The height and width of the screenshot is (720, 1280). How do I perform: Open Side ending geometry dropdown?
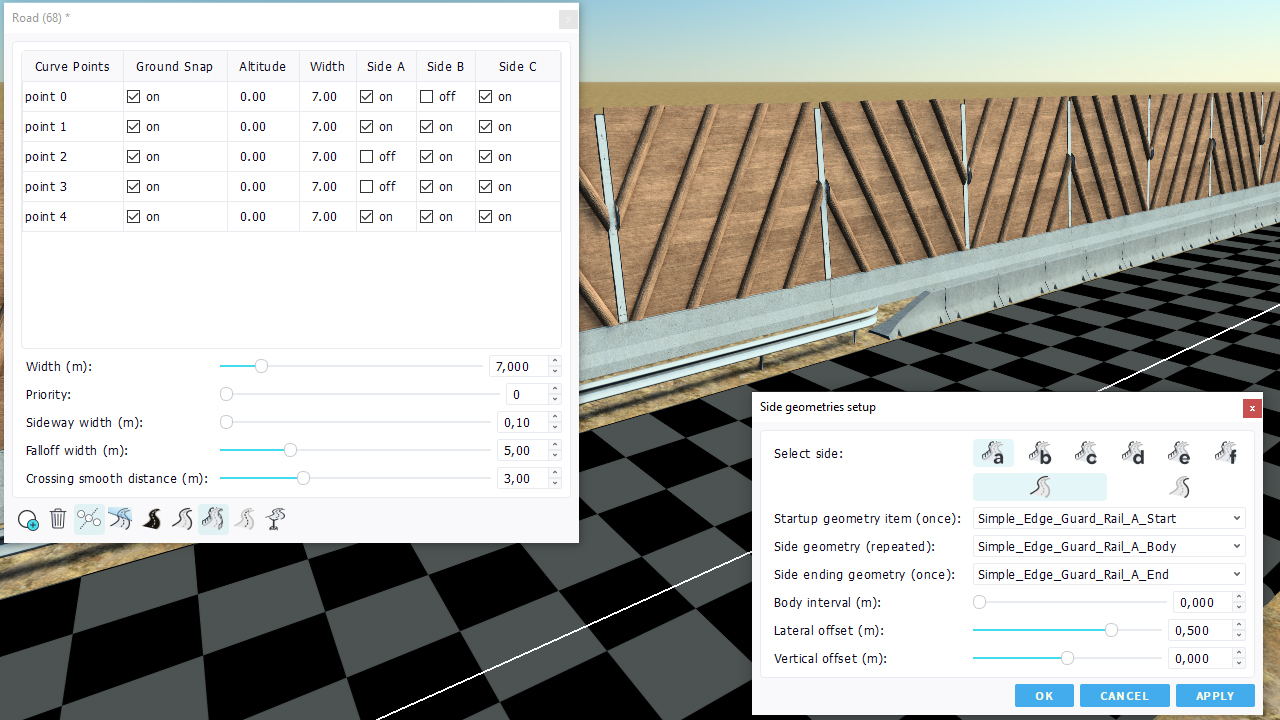pos(1109,574)
